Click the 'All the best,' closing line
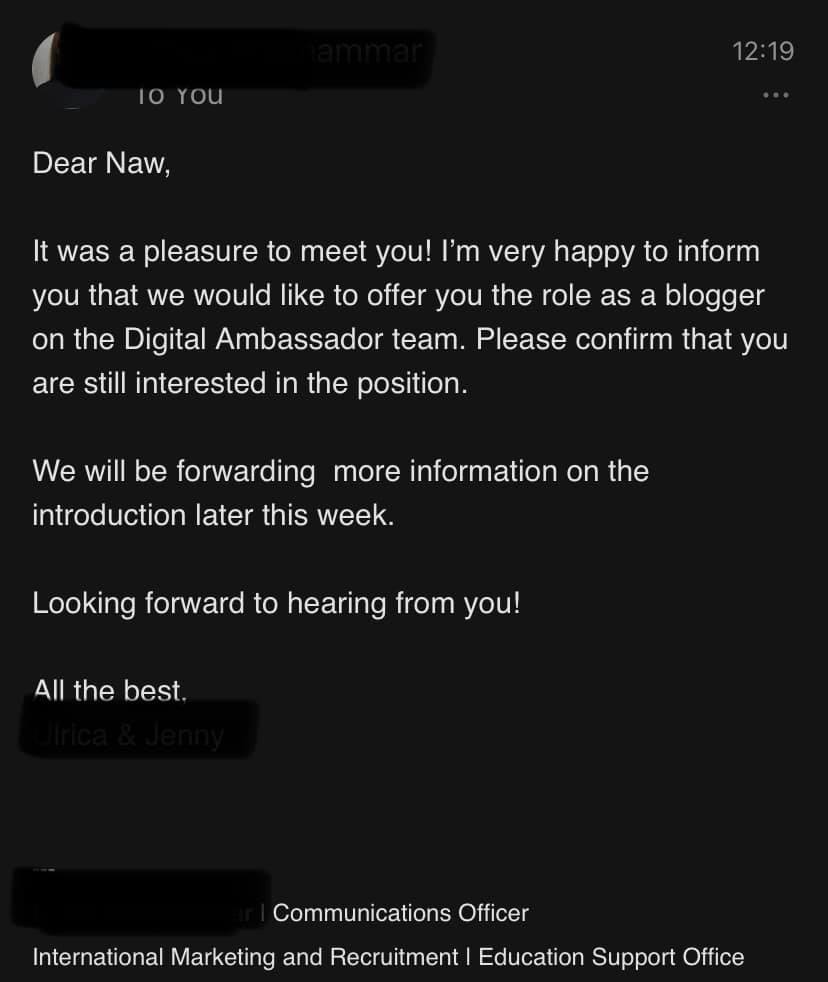The width and height of the screenshot is (828, 982). (x=110, y=691)
